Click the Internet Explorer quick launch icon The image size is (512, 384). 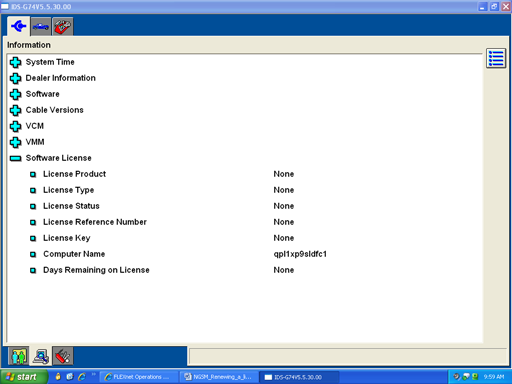(82, 377)
